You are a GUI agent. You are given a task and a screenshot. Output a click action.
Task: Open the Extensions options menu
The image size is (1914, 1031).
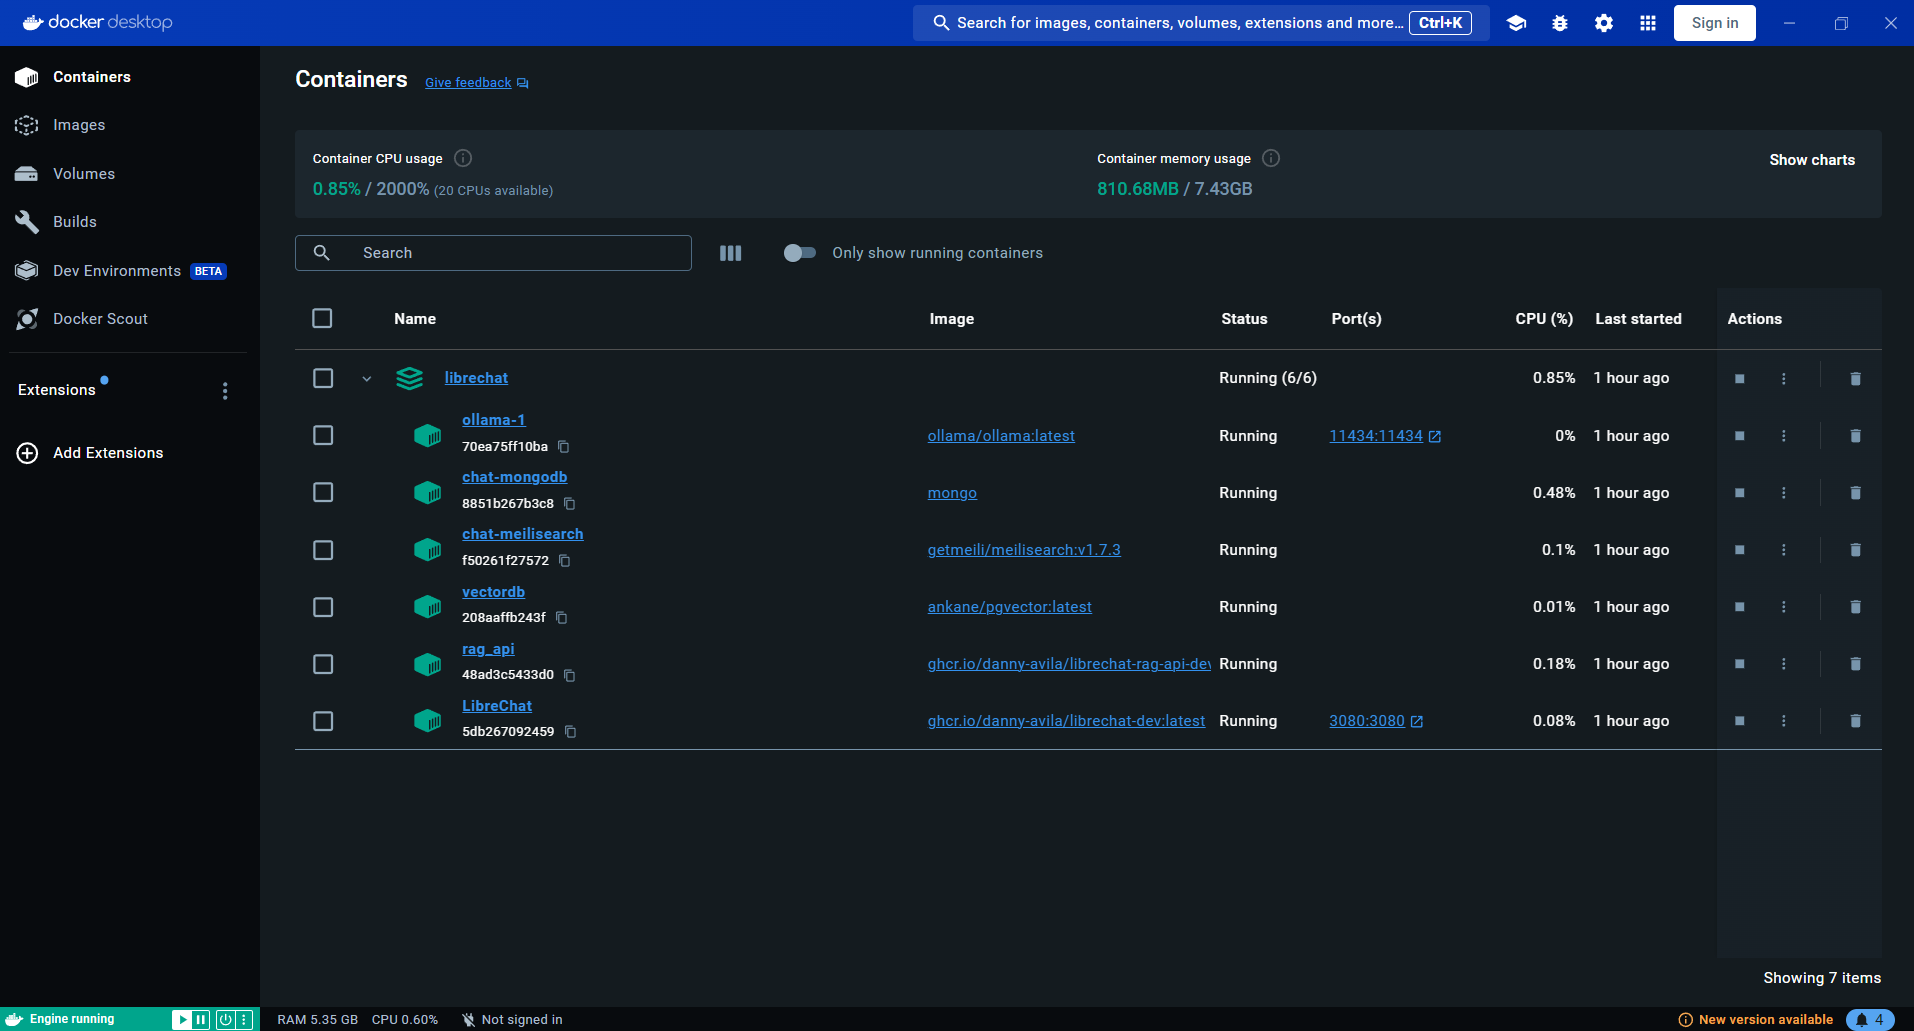[x=225, y=391]
